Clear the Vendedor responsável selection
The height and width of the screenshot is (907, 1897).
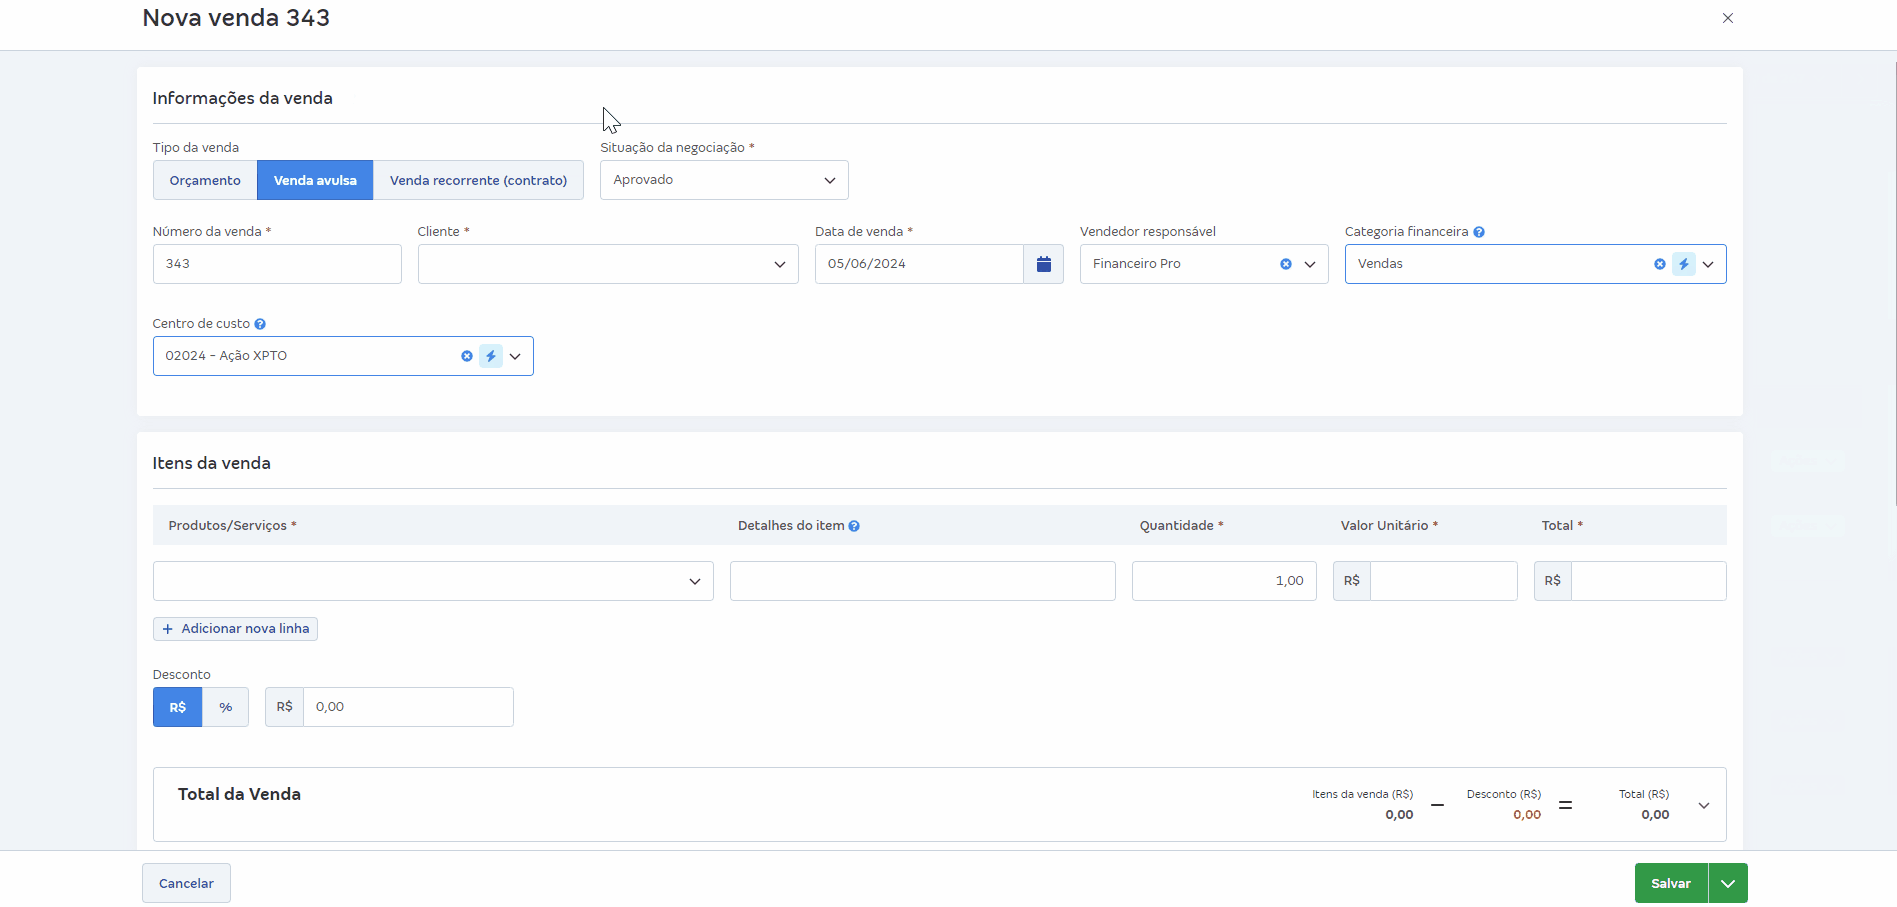pos(1286,264)
